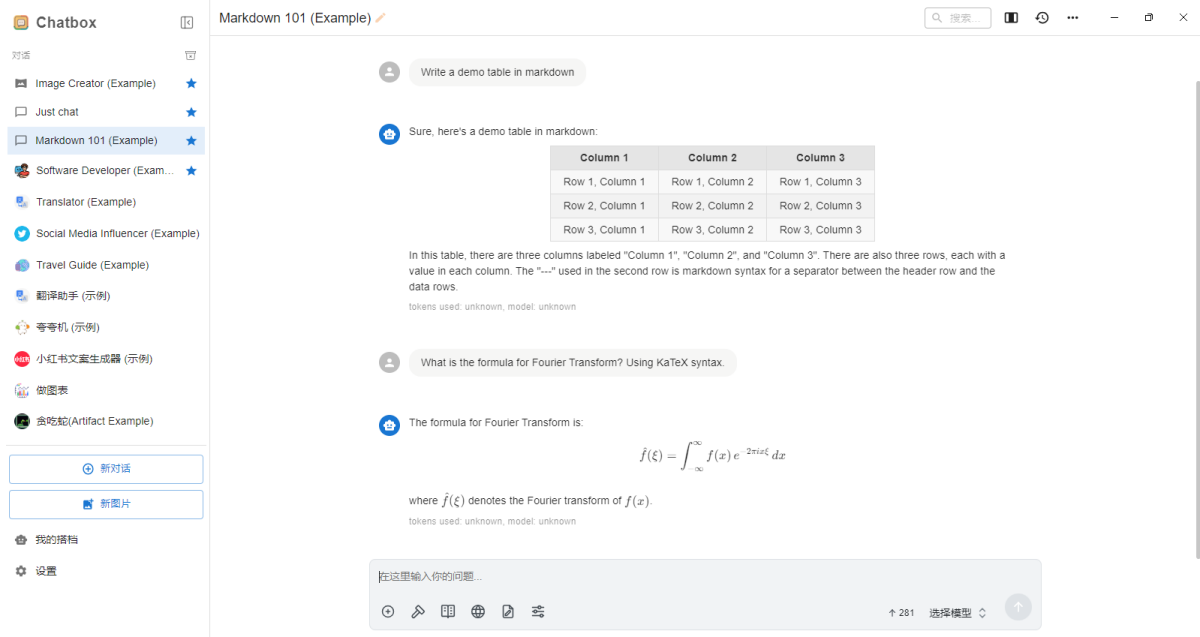This screenshot has height=637, width=1200.
Task: Select the Travel Guide (Example) conversation
Action: click(92, 265)
